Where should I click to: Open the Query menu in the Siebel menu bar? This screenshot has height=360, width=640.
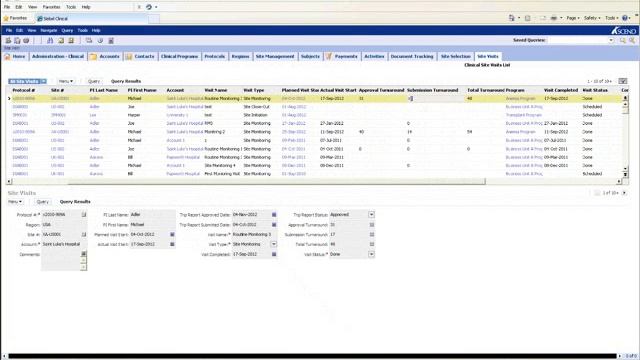point(67,31)
